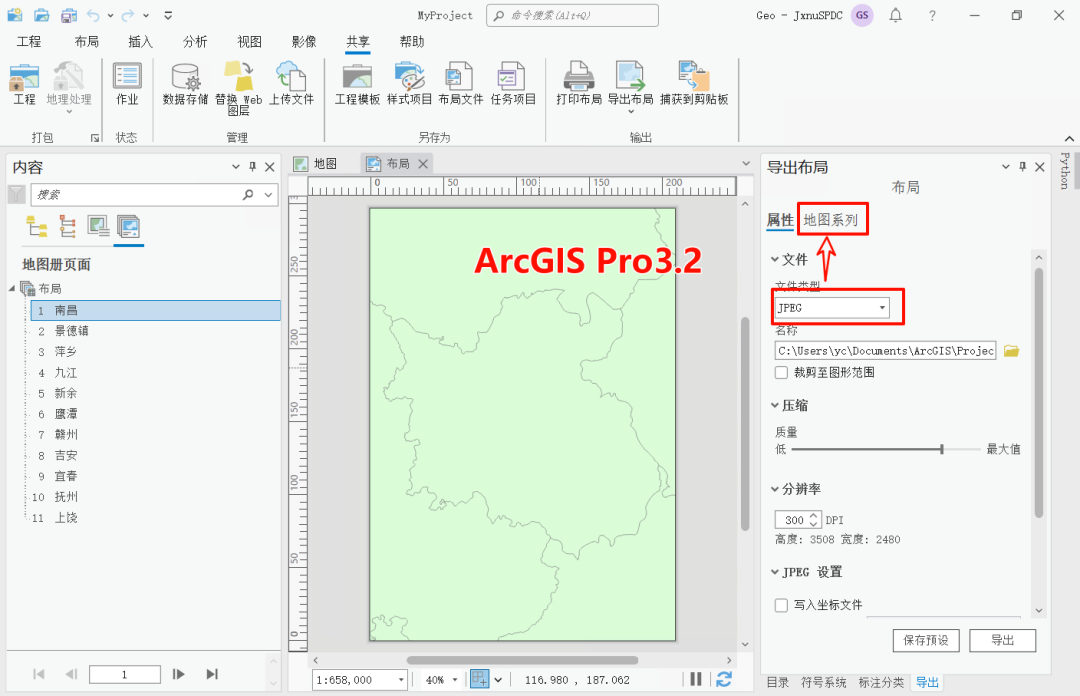
Task: Open the map scale 1:658,000 dropdown
Action: (401, 680)
